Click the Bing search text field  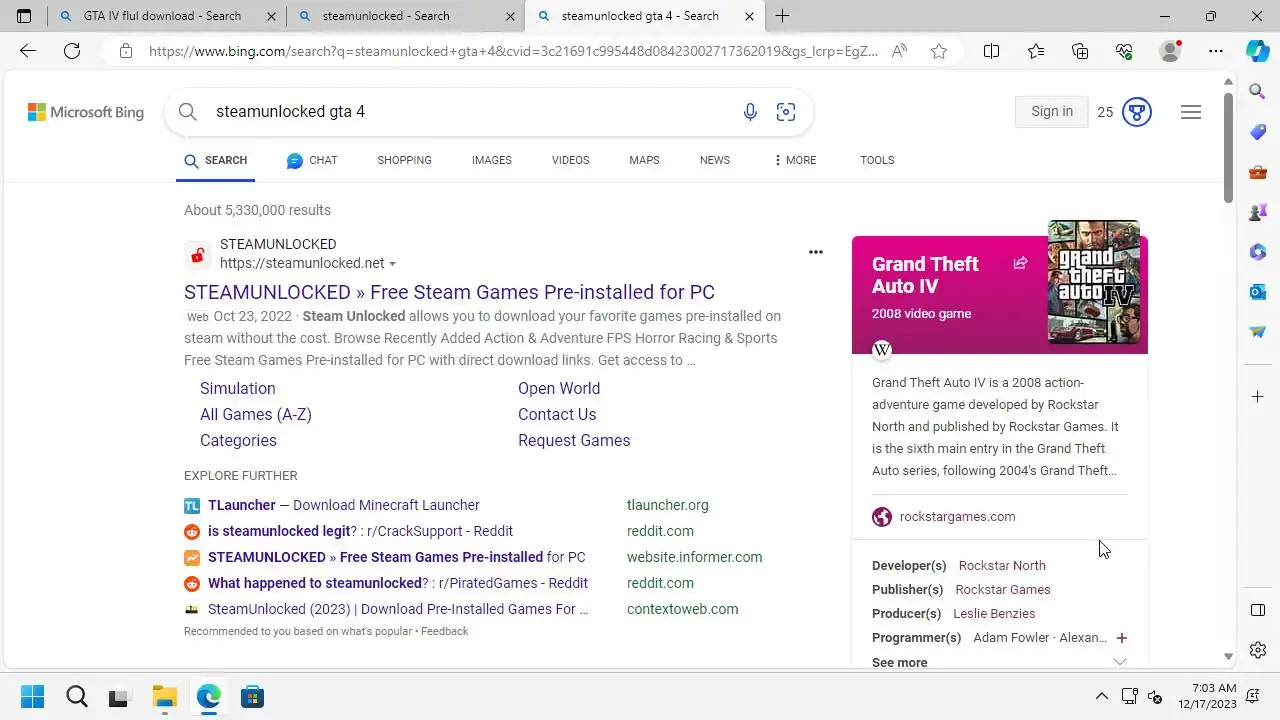(x=470, y=112)
